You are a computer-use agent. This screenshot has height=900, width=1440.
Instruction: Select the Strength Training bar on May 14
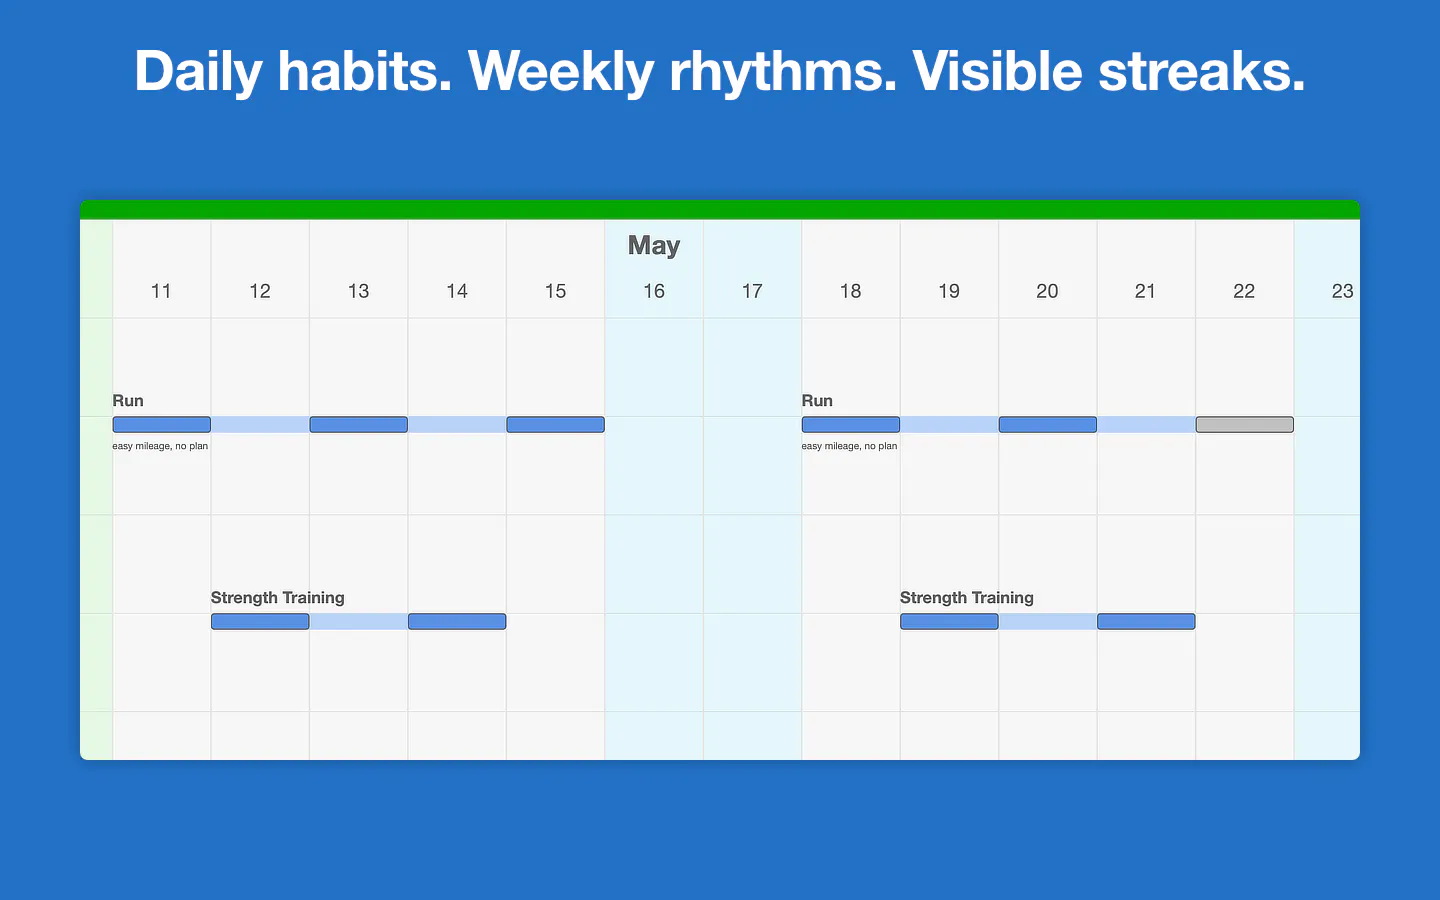coord(457,622)
